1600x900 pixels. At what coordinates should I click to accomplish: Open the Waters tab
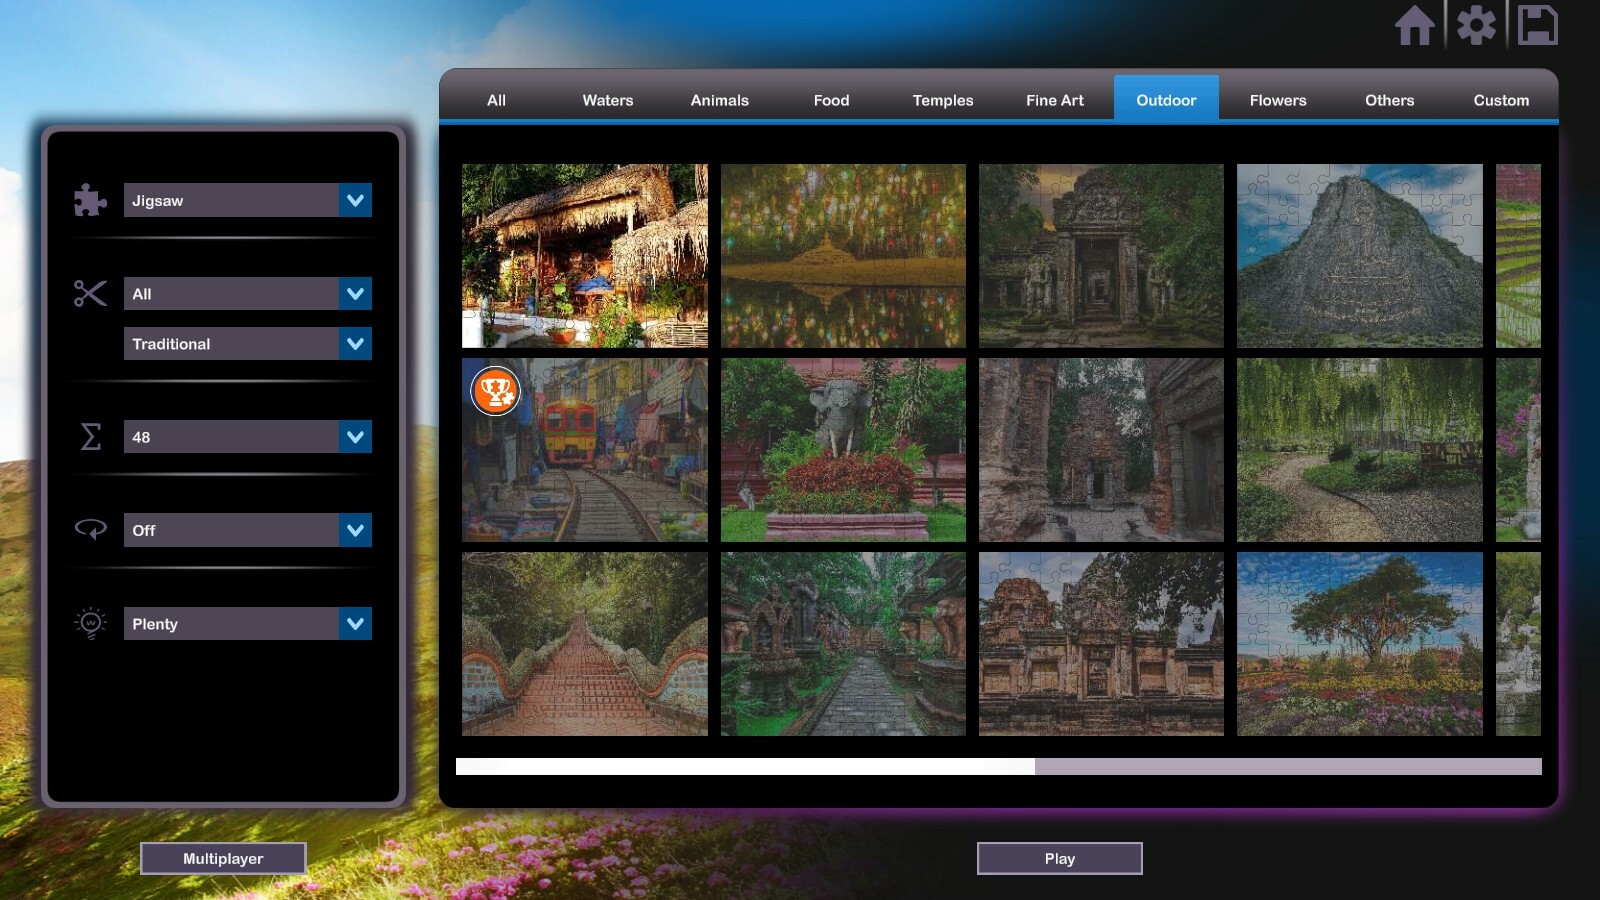(x=606, y=100)
